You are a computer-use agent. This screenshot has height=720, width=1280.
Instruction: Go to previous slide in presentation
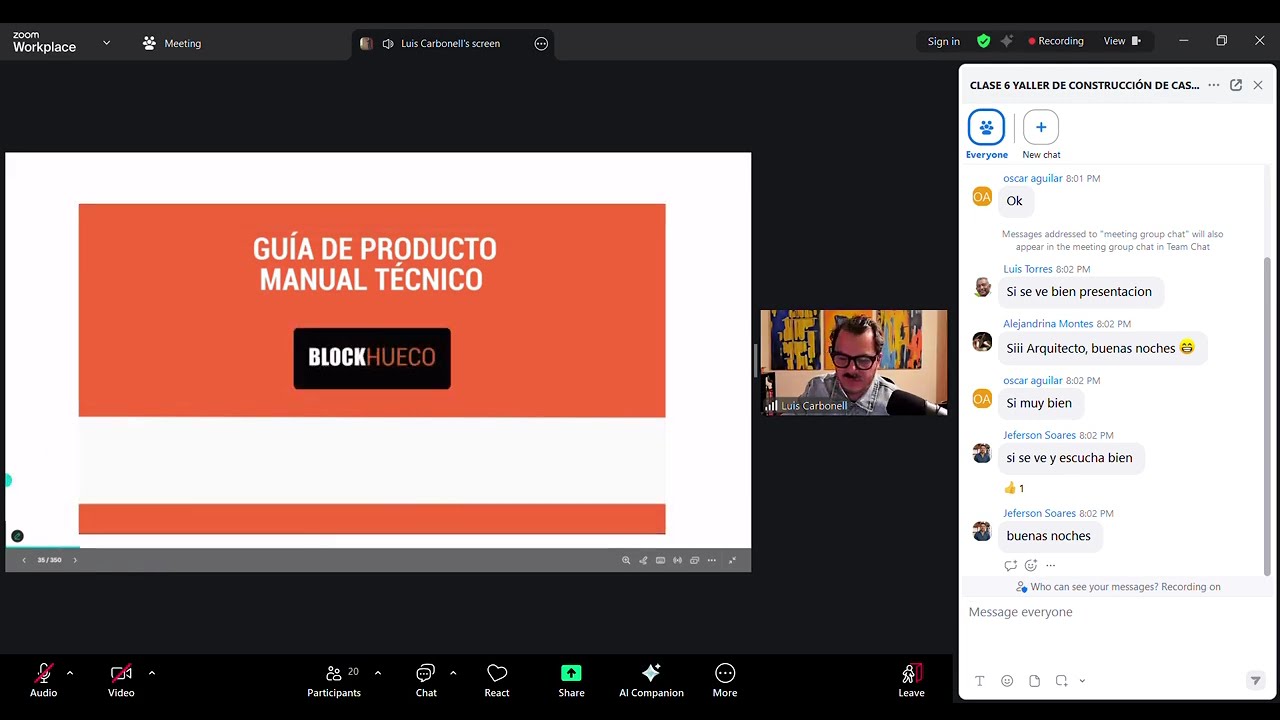coord(24,560)
